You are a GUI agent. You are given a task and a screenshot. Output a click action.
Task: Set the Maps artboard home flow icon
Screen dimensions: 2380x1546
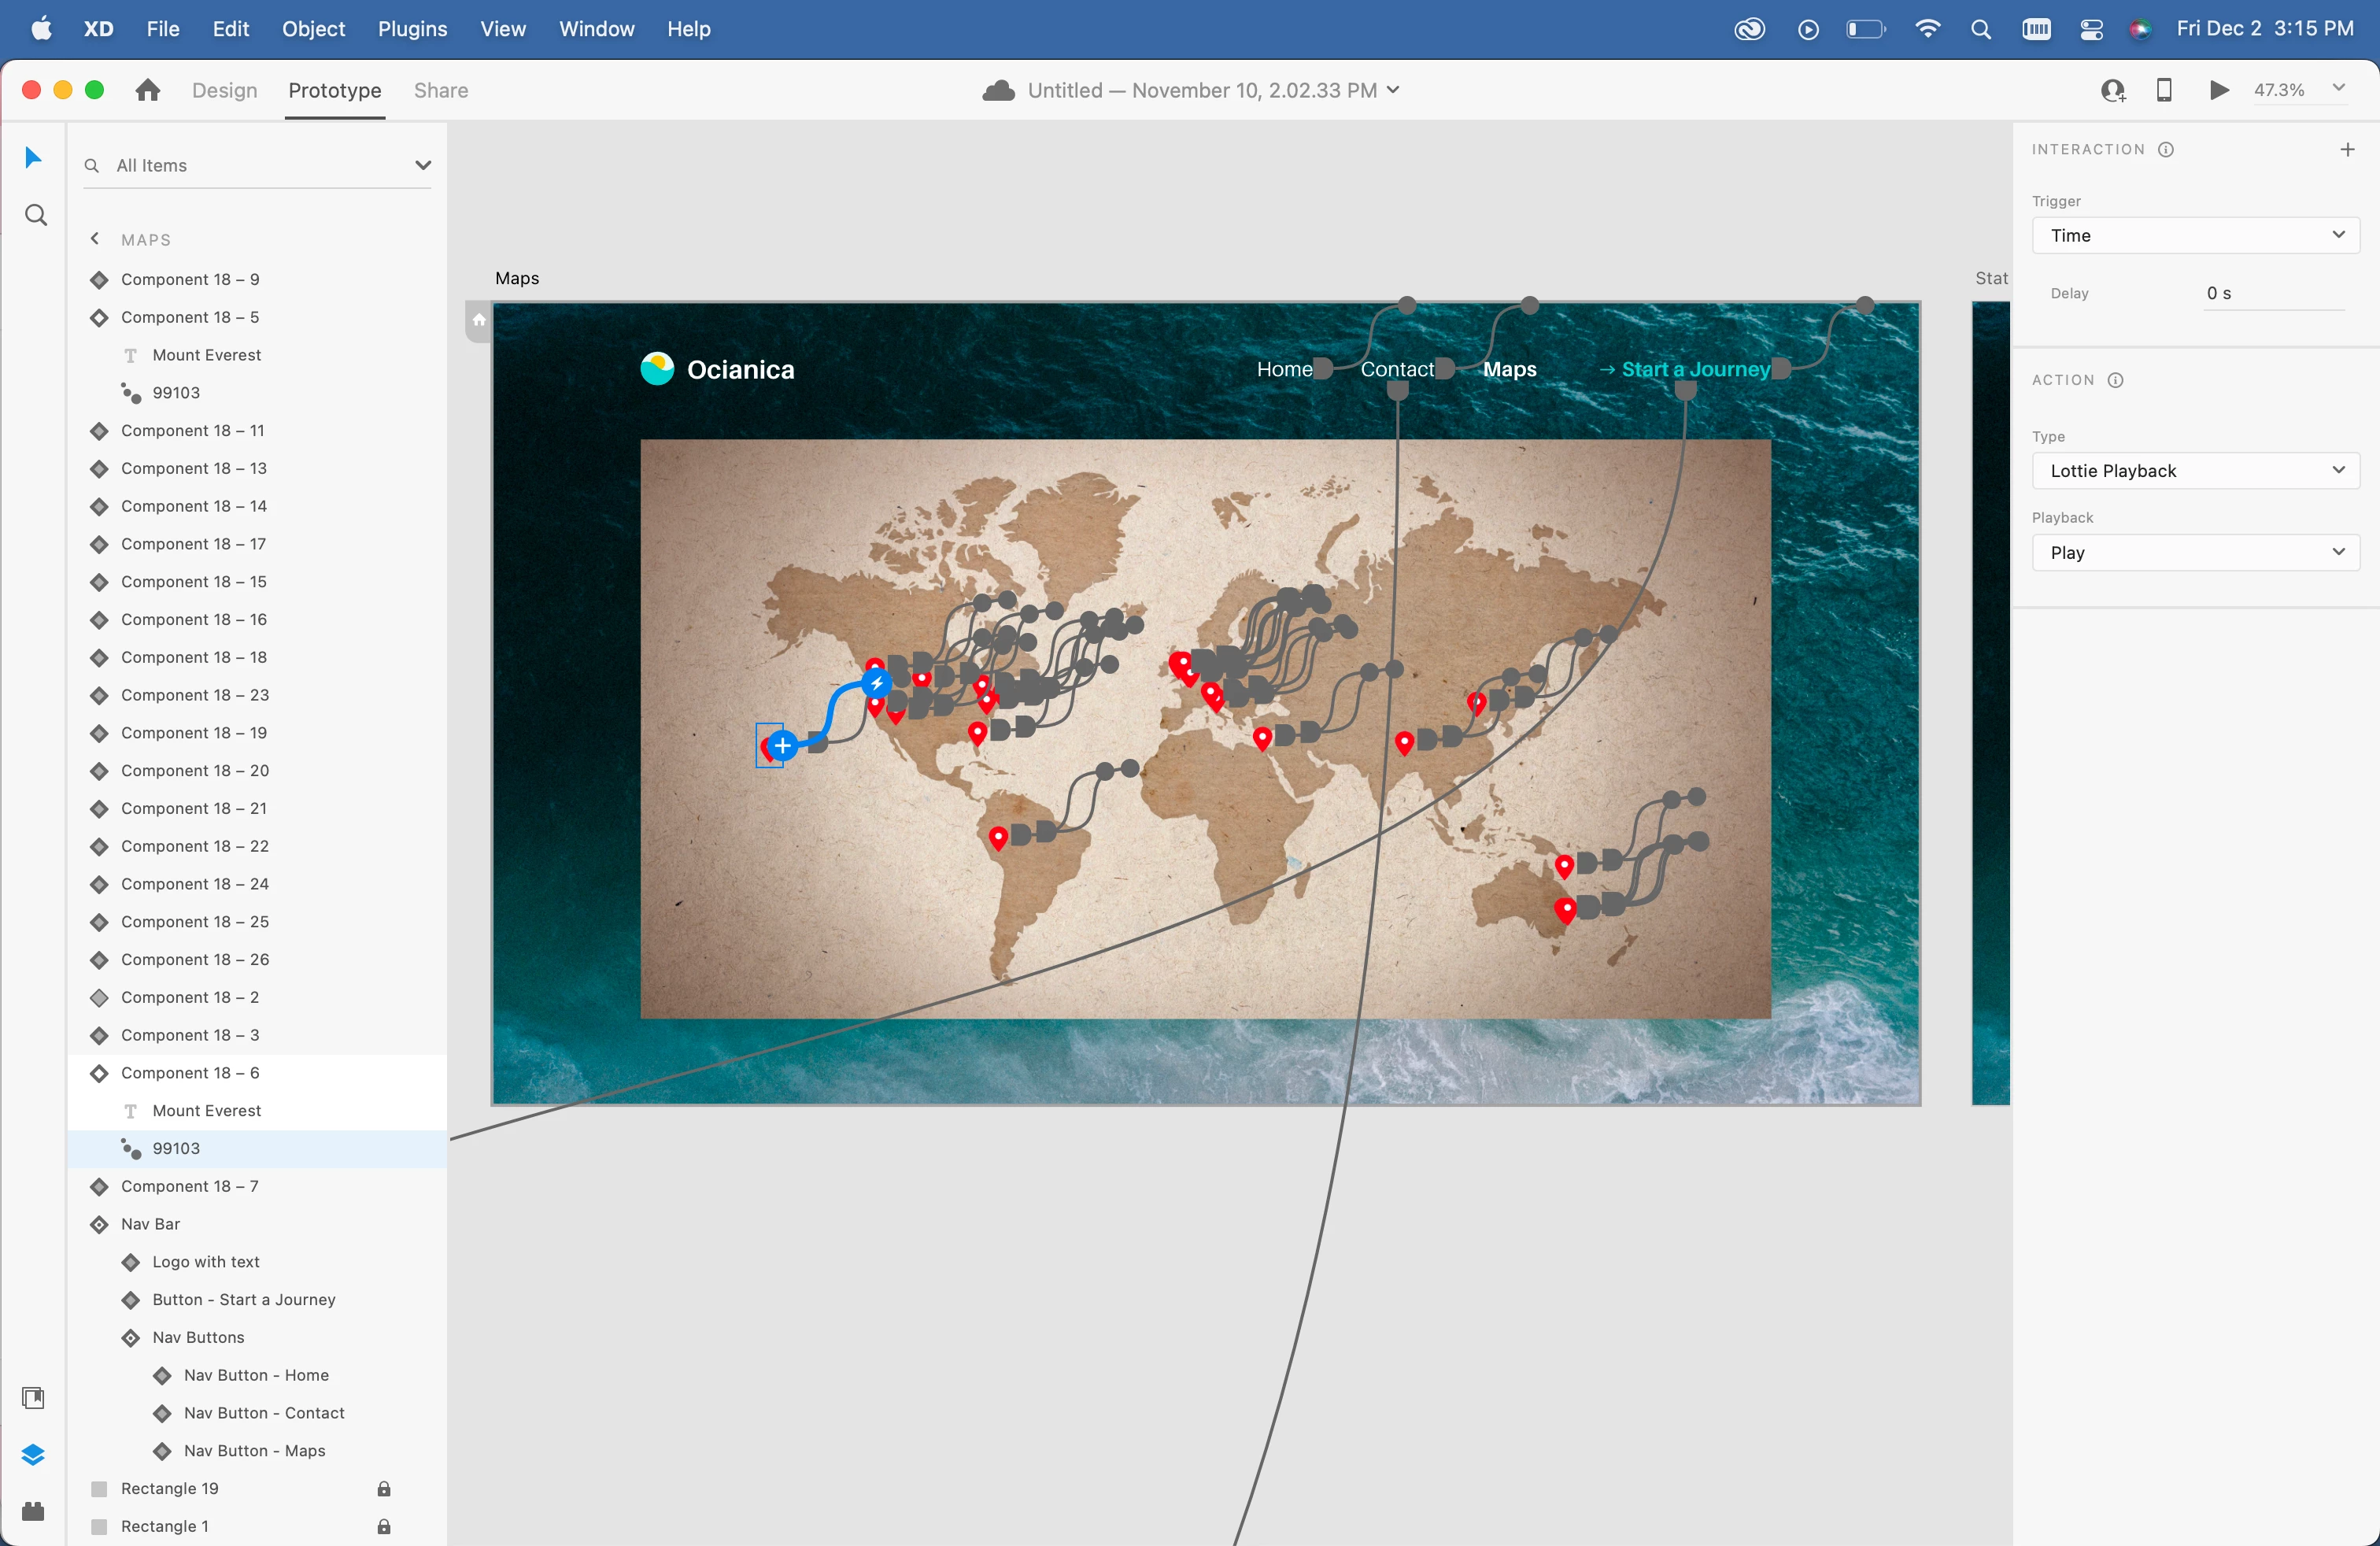click(479, 320)
